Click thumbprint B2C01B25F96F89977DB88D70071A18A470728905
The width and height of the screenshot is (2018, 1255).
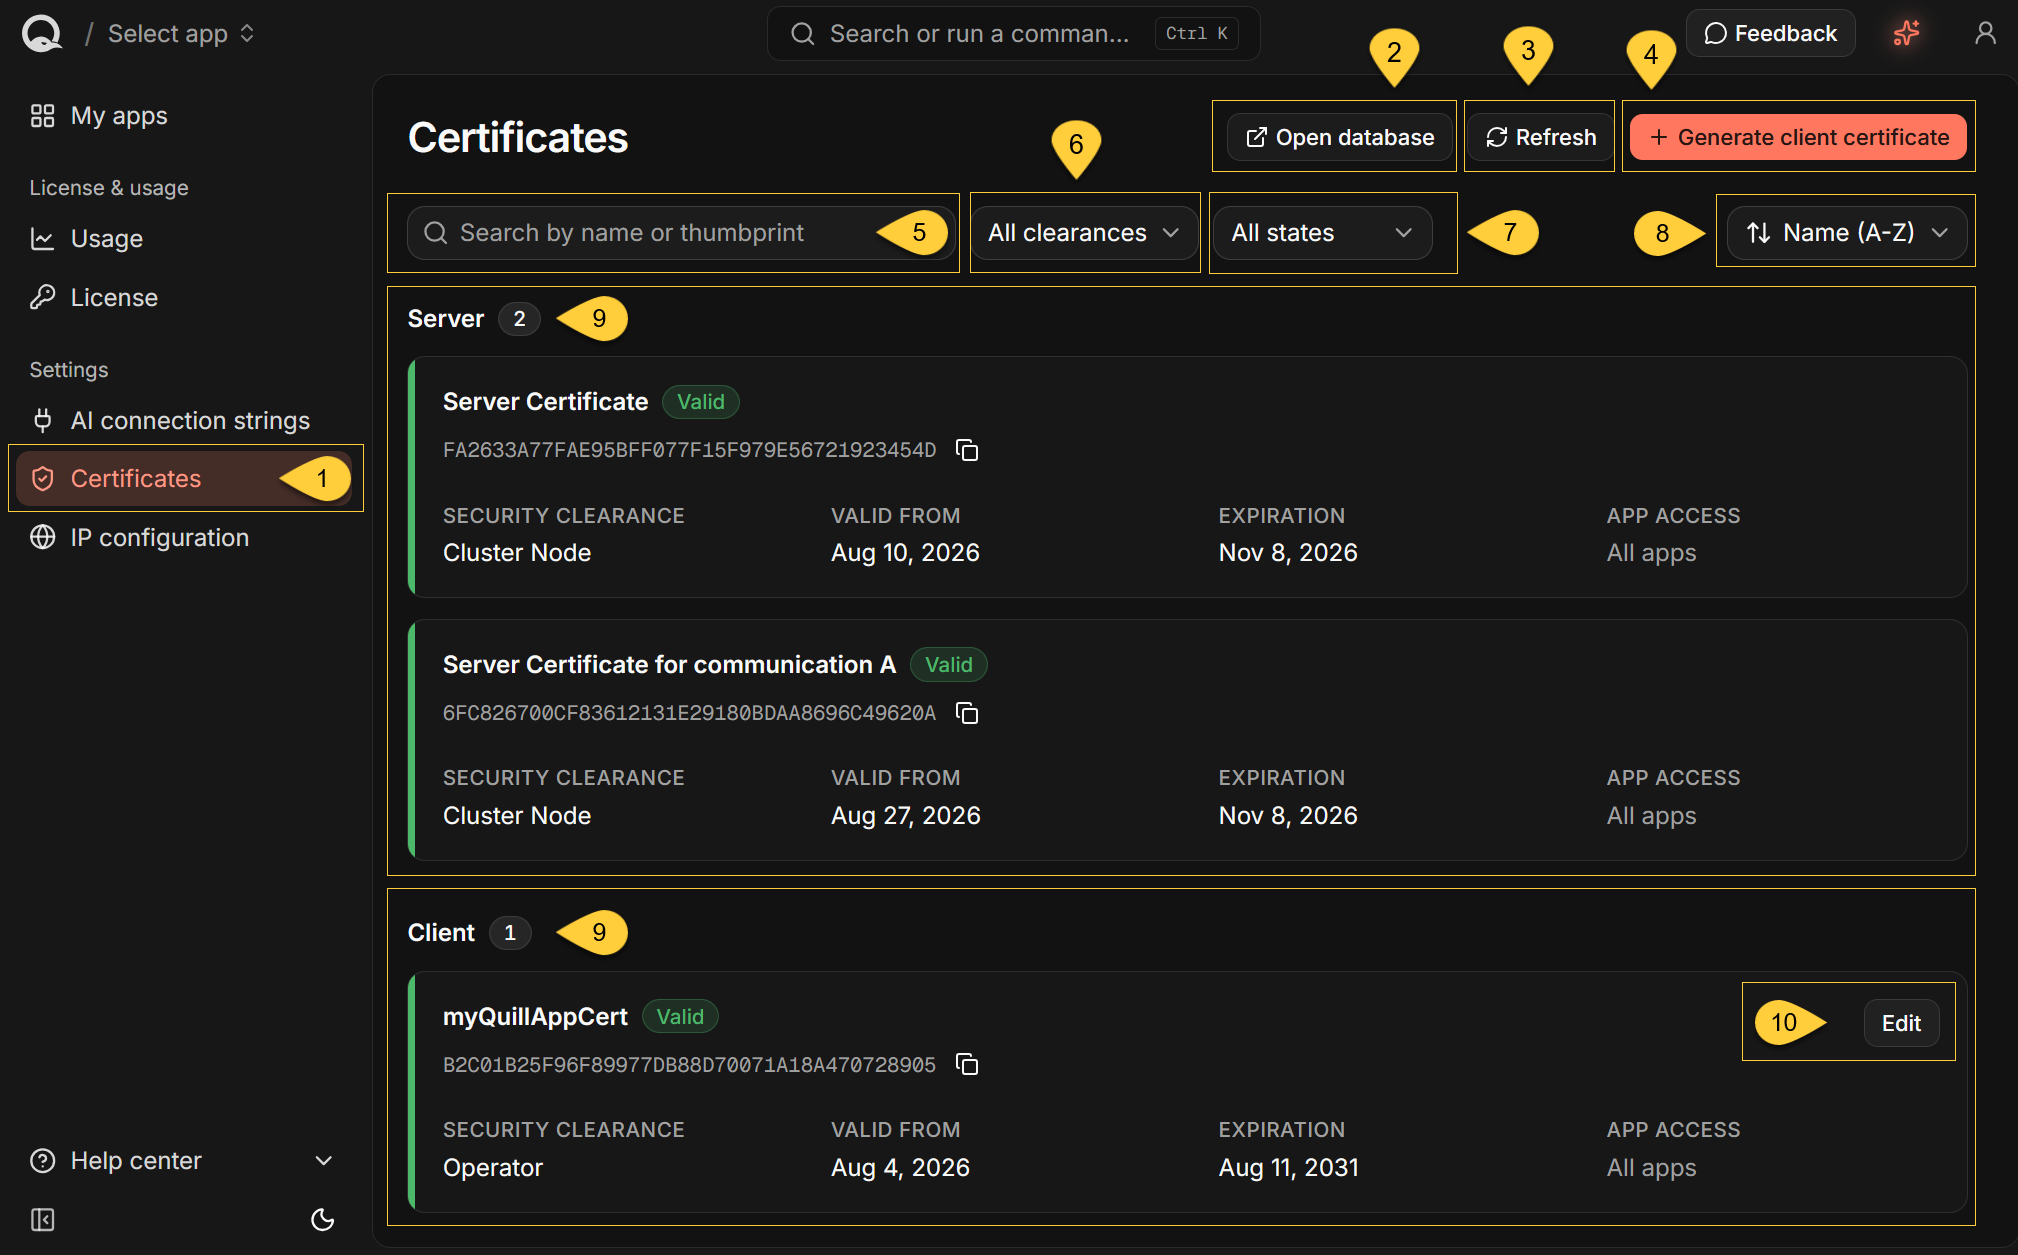click(689, 1065)
